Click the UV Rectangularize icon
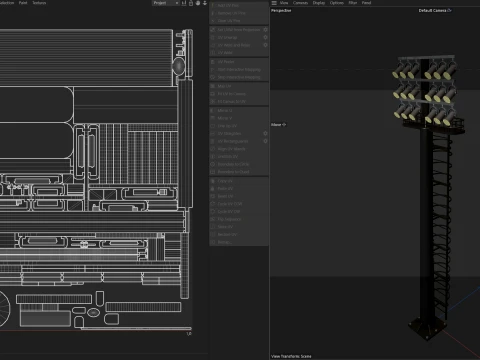This screenshot has height=360, width=480. (213, 141)
